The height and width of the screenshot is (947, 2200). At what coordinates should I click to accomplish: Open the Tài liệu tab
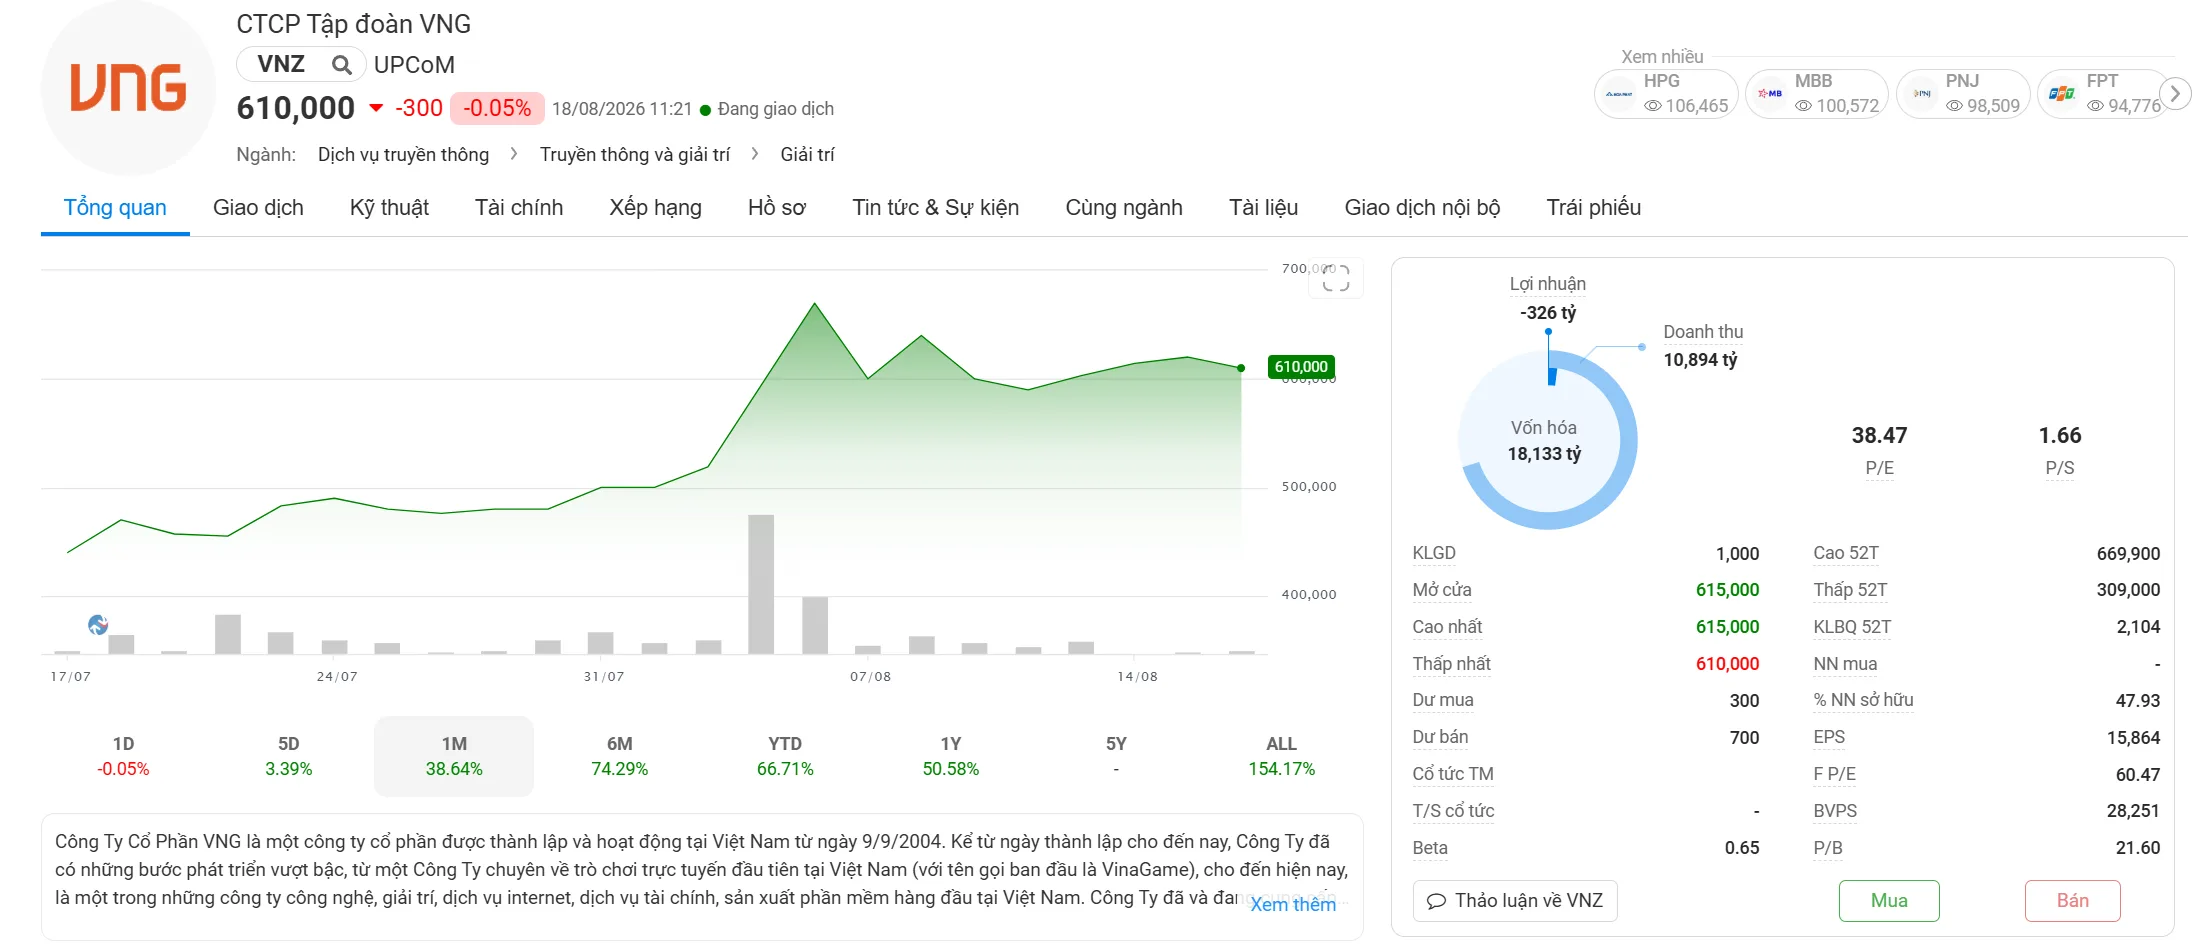coord(1263,207)
